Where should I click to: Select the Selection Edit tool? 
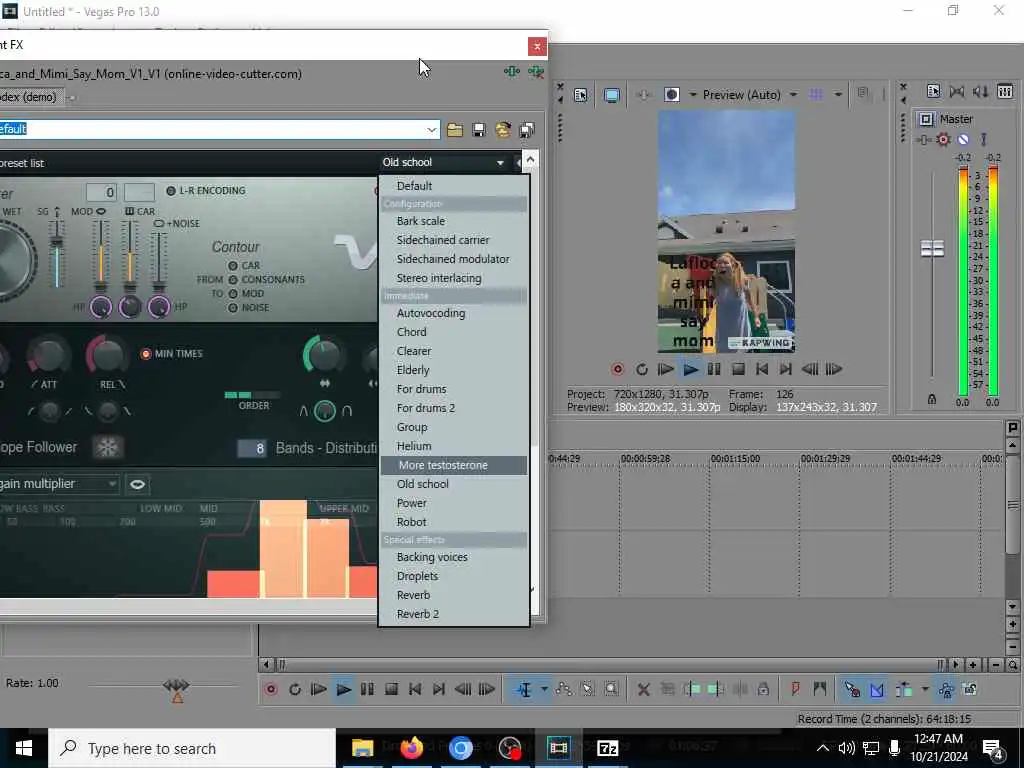point(587,689)
